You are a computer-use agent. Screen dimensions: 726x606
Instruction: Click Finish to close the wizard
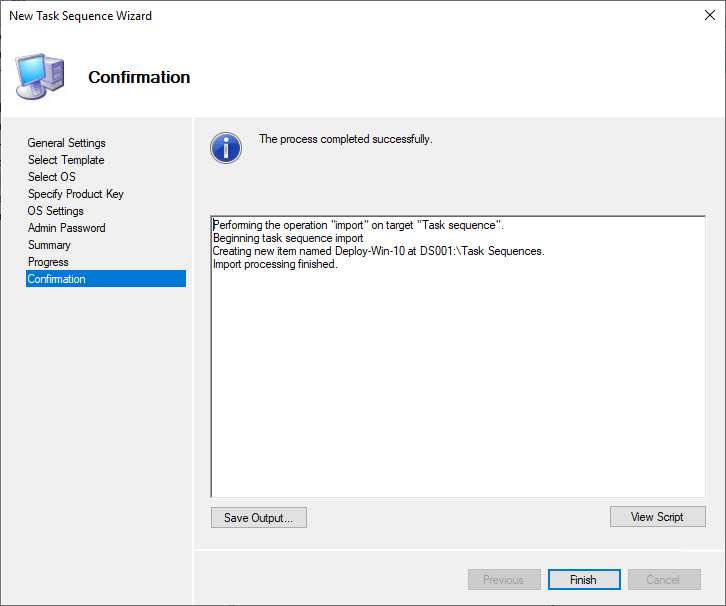coord(583,580)
